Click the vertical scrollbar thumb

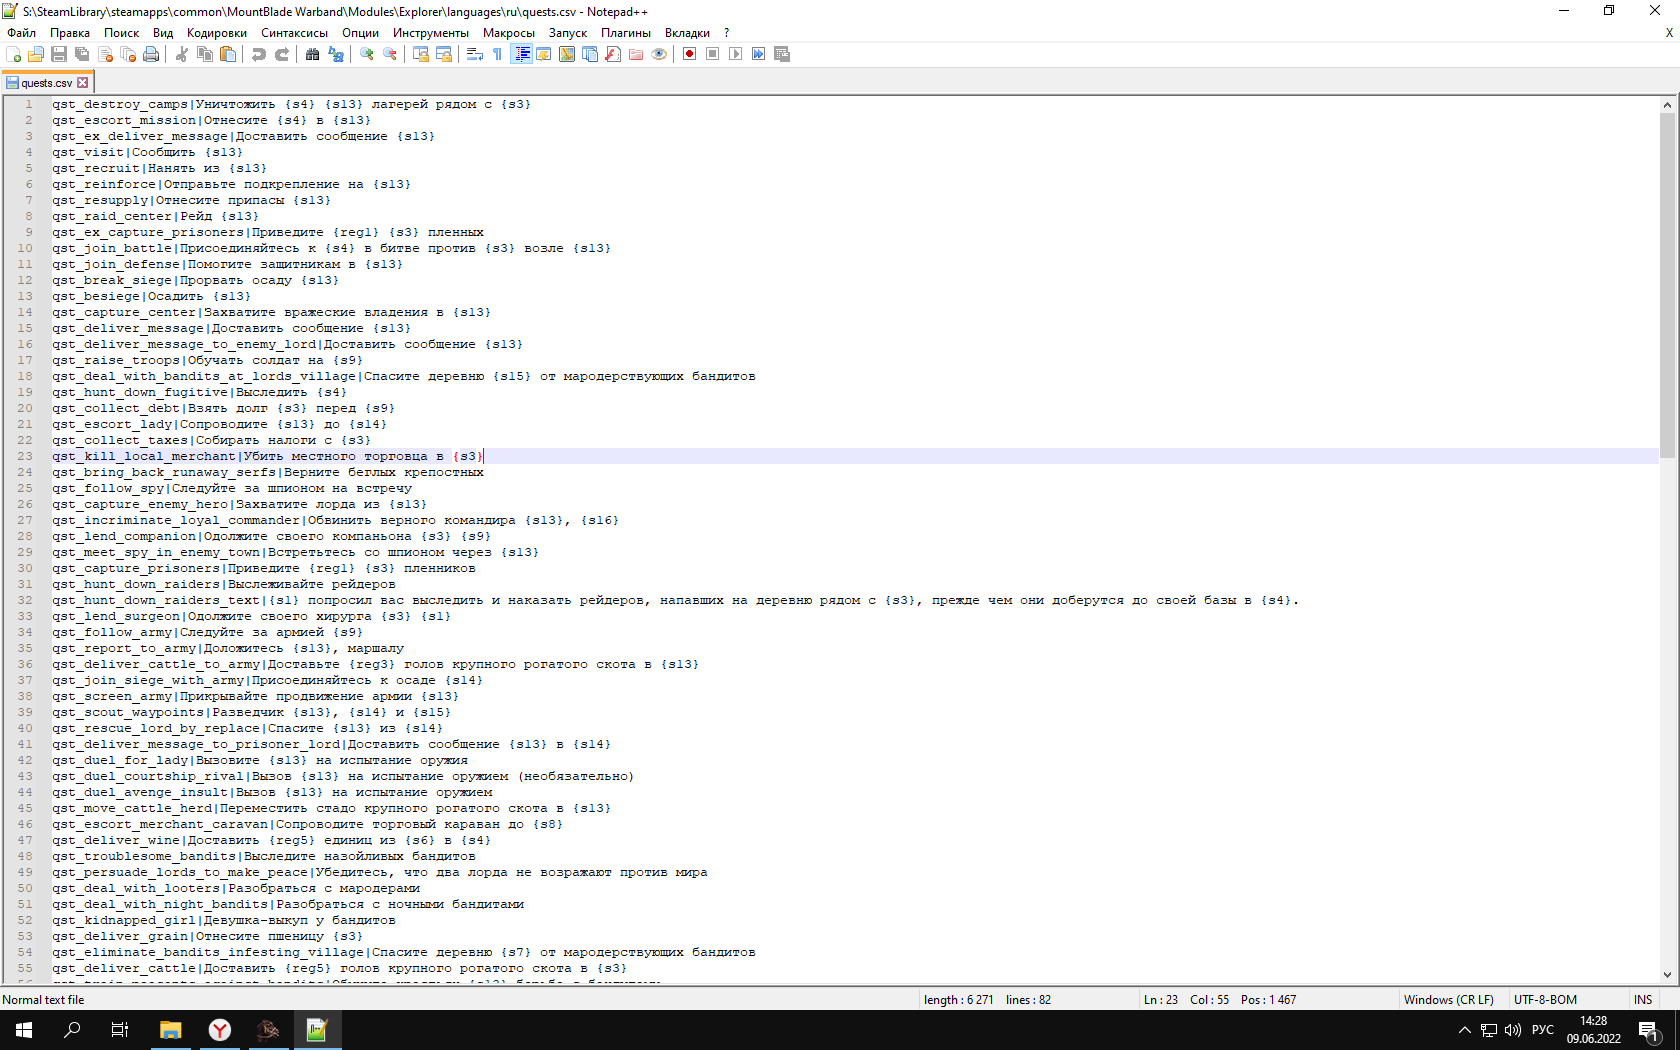(1667, 285)
